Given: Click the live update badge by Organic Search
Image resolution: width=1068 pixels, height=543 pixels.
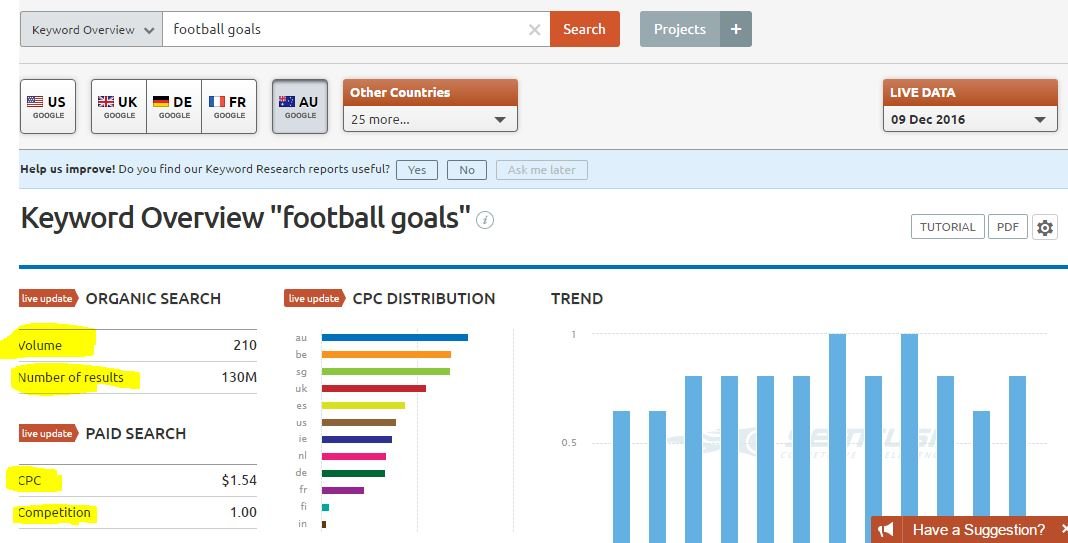Looking at the screenshot, I should pos(48,298).
